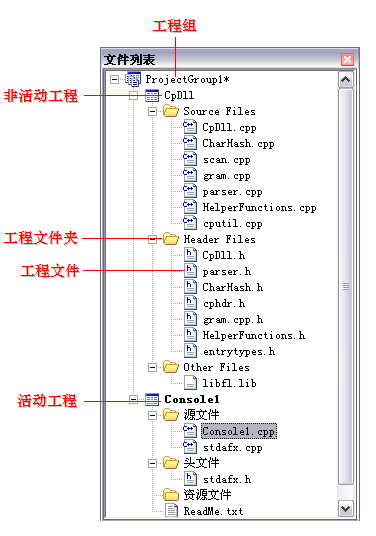Viewport: 376px width, 536px height.
Task: Select the Console1.cpp file entry
Action: click(x=239, y=431)
